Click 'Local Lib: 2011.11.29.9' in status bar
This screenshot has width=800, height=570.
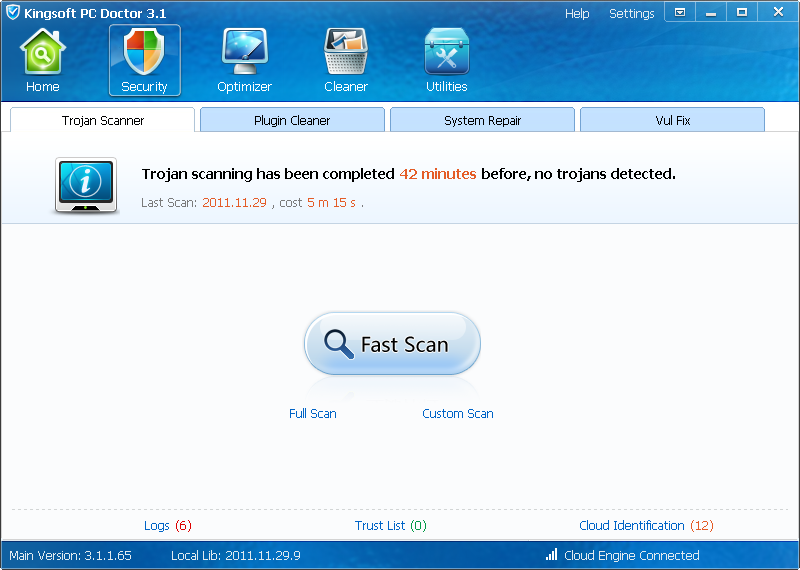coord(236,555)
